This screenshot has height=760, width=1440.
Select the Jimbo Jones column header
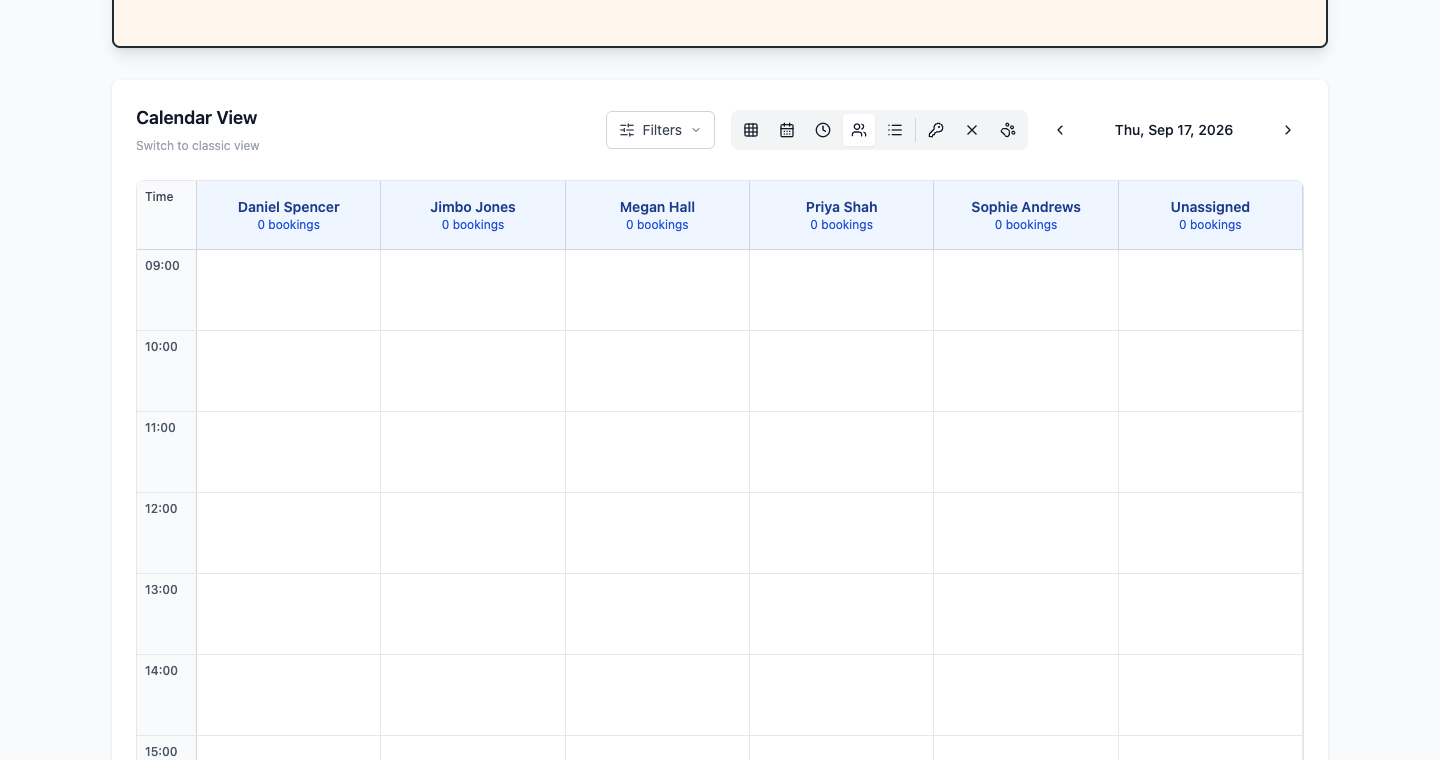[473, 215]
